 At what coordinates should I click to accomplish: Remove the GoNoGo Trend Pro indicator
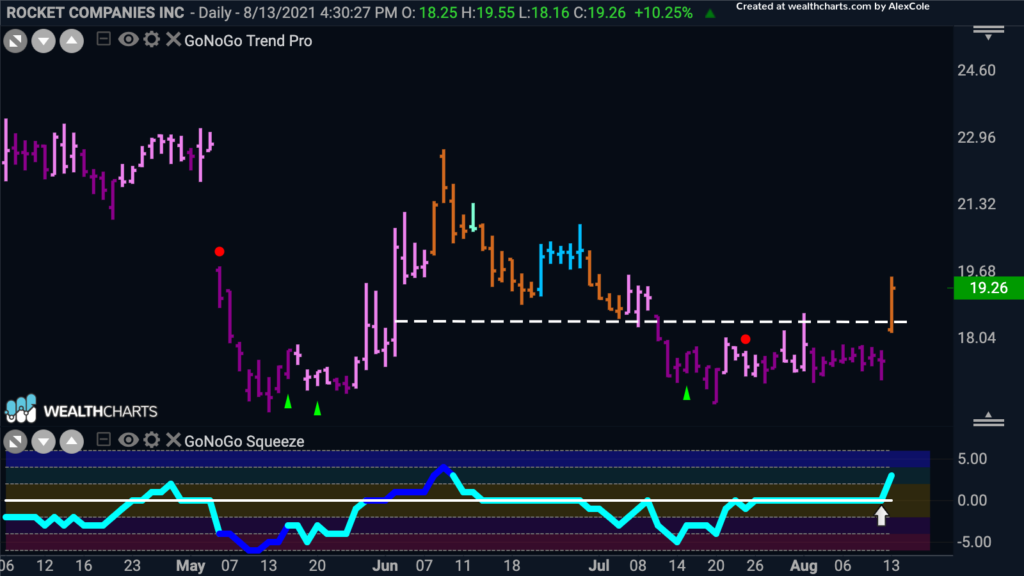click(x=173, y=39)
